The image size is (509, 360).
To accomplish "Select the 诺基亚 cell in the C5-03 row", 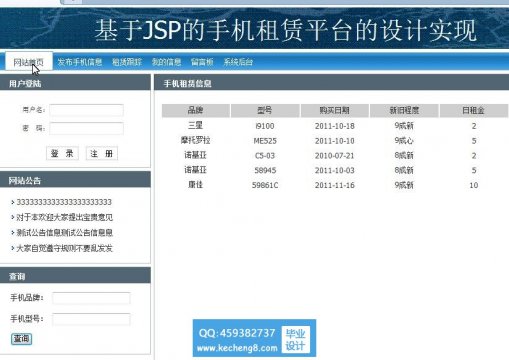I will pyautogui.click(x=196, y=155).
